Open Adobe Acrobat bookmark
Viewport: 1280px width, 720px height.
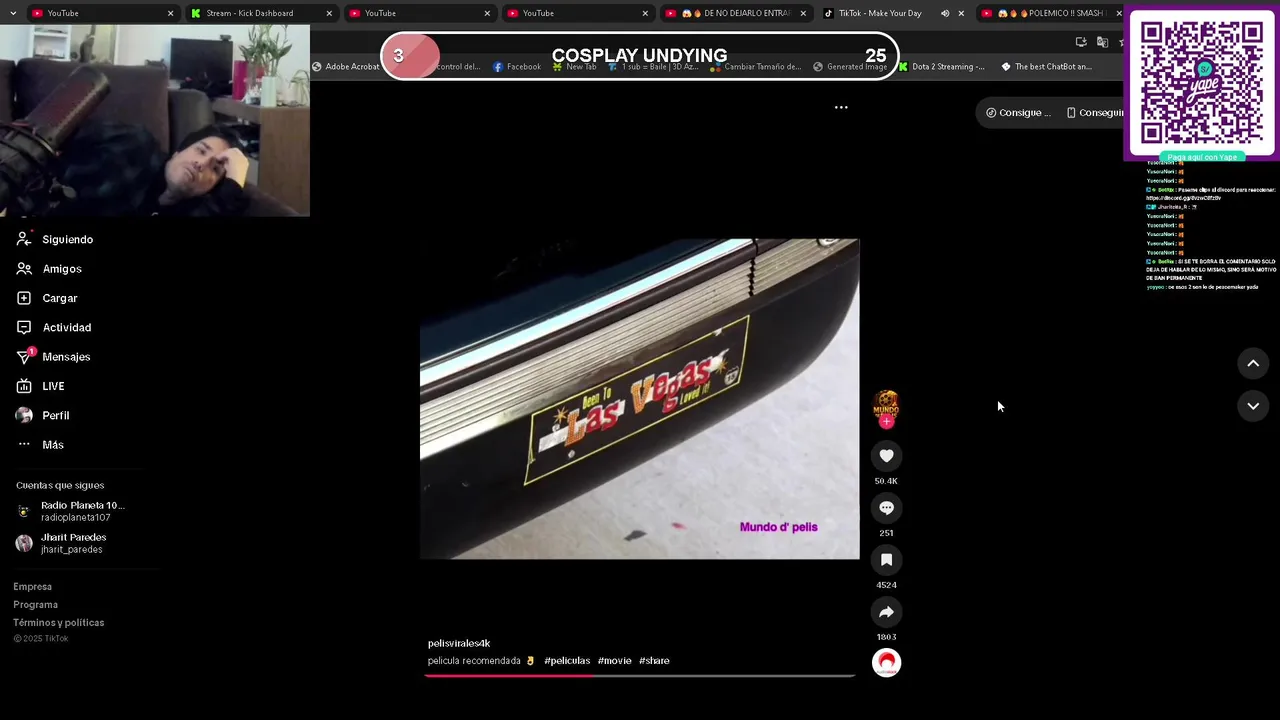346,67
